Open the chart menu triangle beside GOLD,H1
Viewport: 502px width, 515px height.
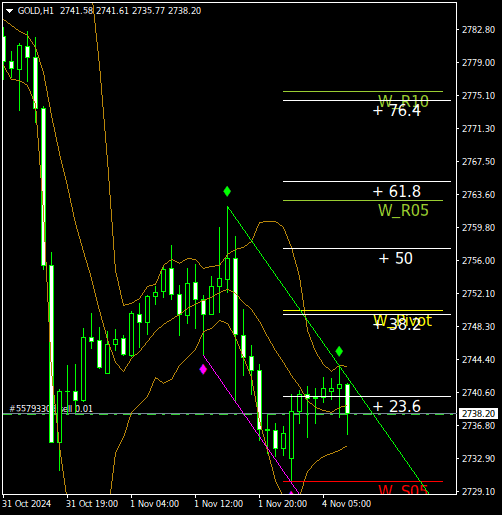pyautogui.click(x=9, y=11)
